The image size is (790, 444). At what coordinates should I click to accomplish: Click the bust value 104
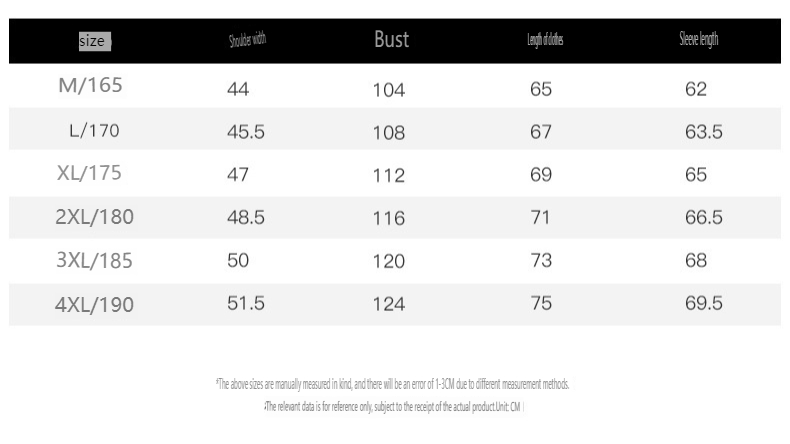coord(389,90)
